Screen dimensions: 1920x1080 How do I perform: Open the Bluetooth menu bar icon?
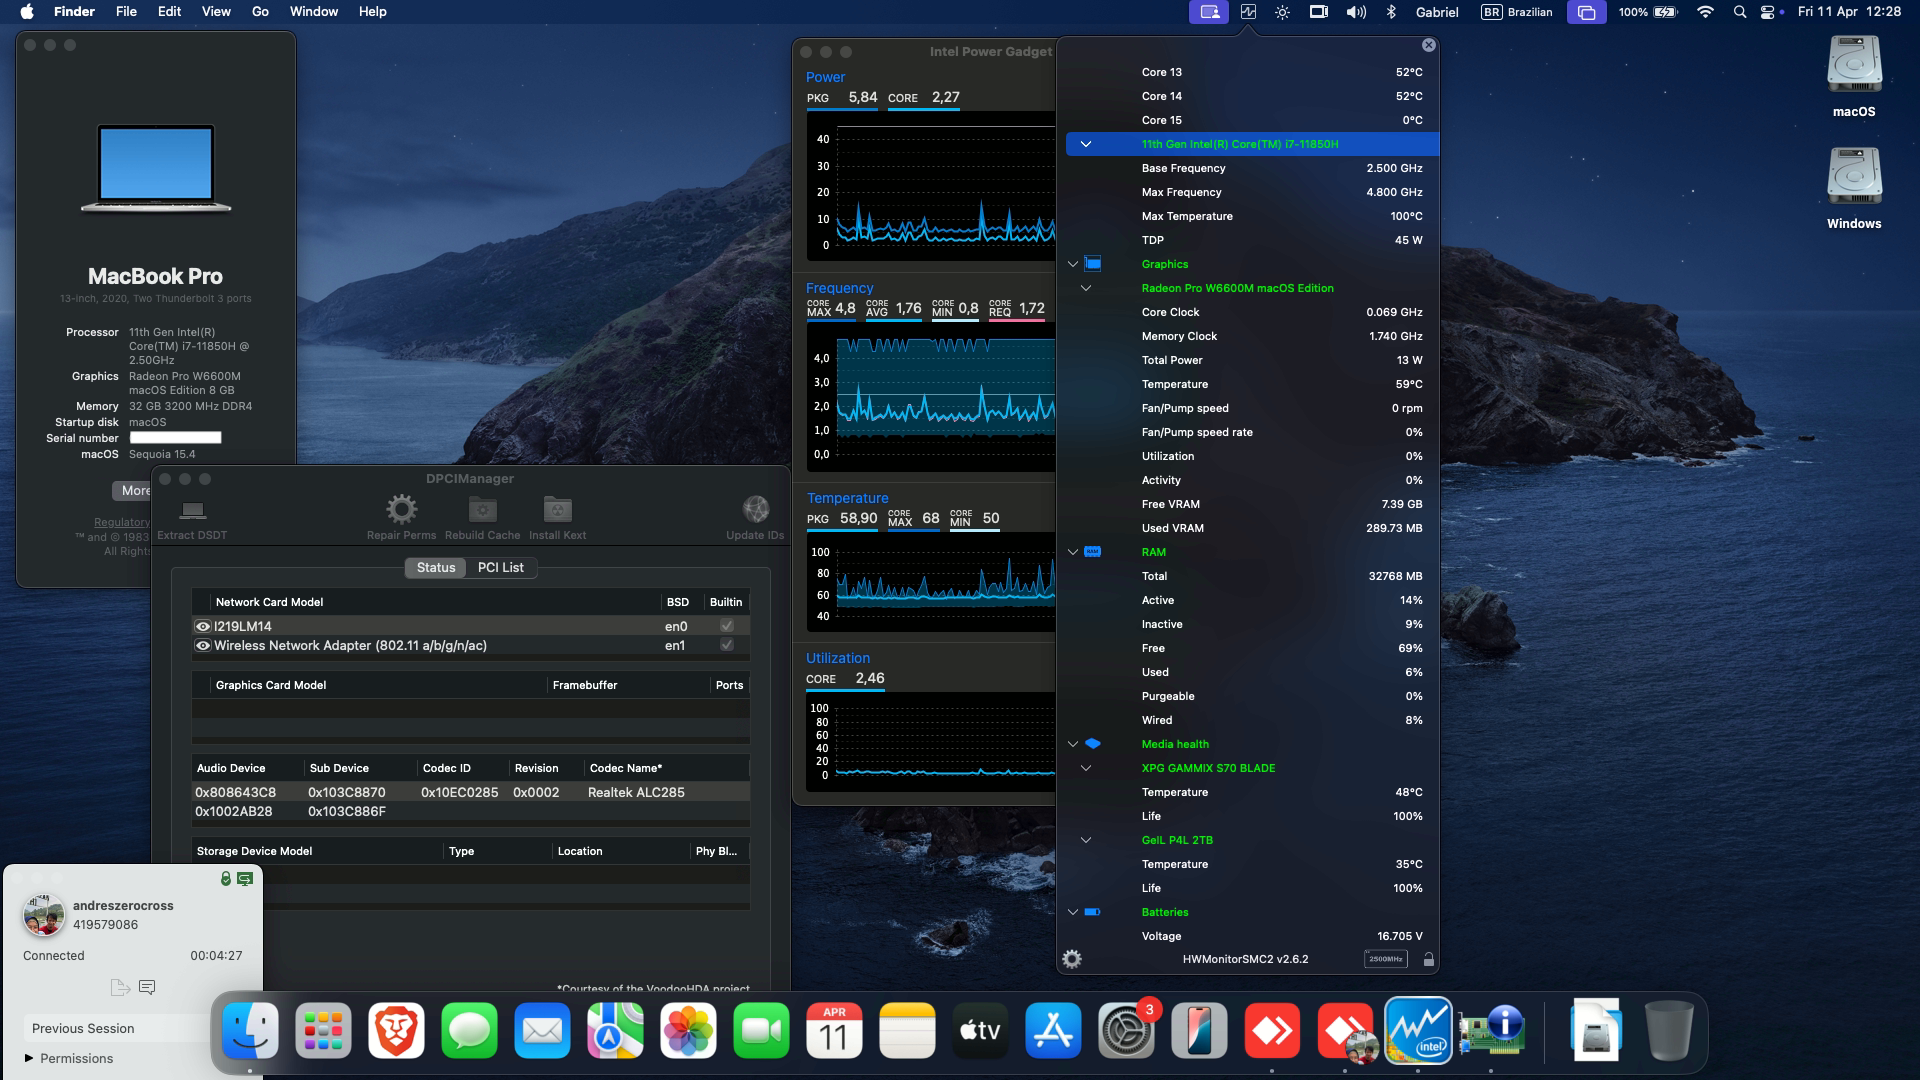pyautogui.click(x=1389, y=12)
